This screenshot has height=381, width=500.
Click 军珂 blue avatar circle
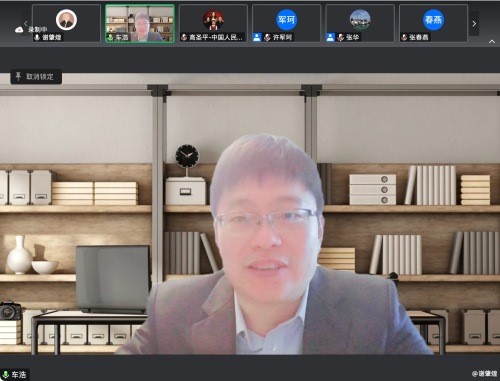point(286,20)
